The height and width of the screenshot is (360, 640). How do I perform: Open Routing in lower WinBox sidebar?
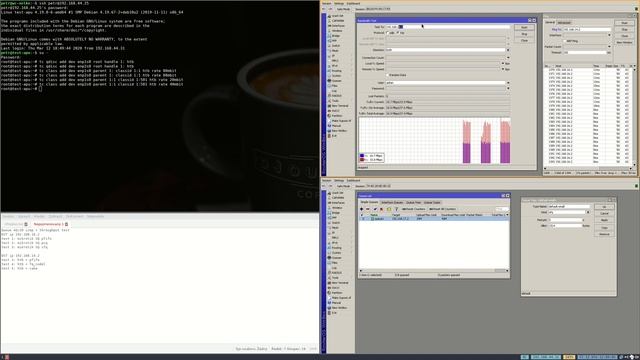click(336, 248)
